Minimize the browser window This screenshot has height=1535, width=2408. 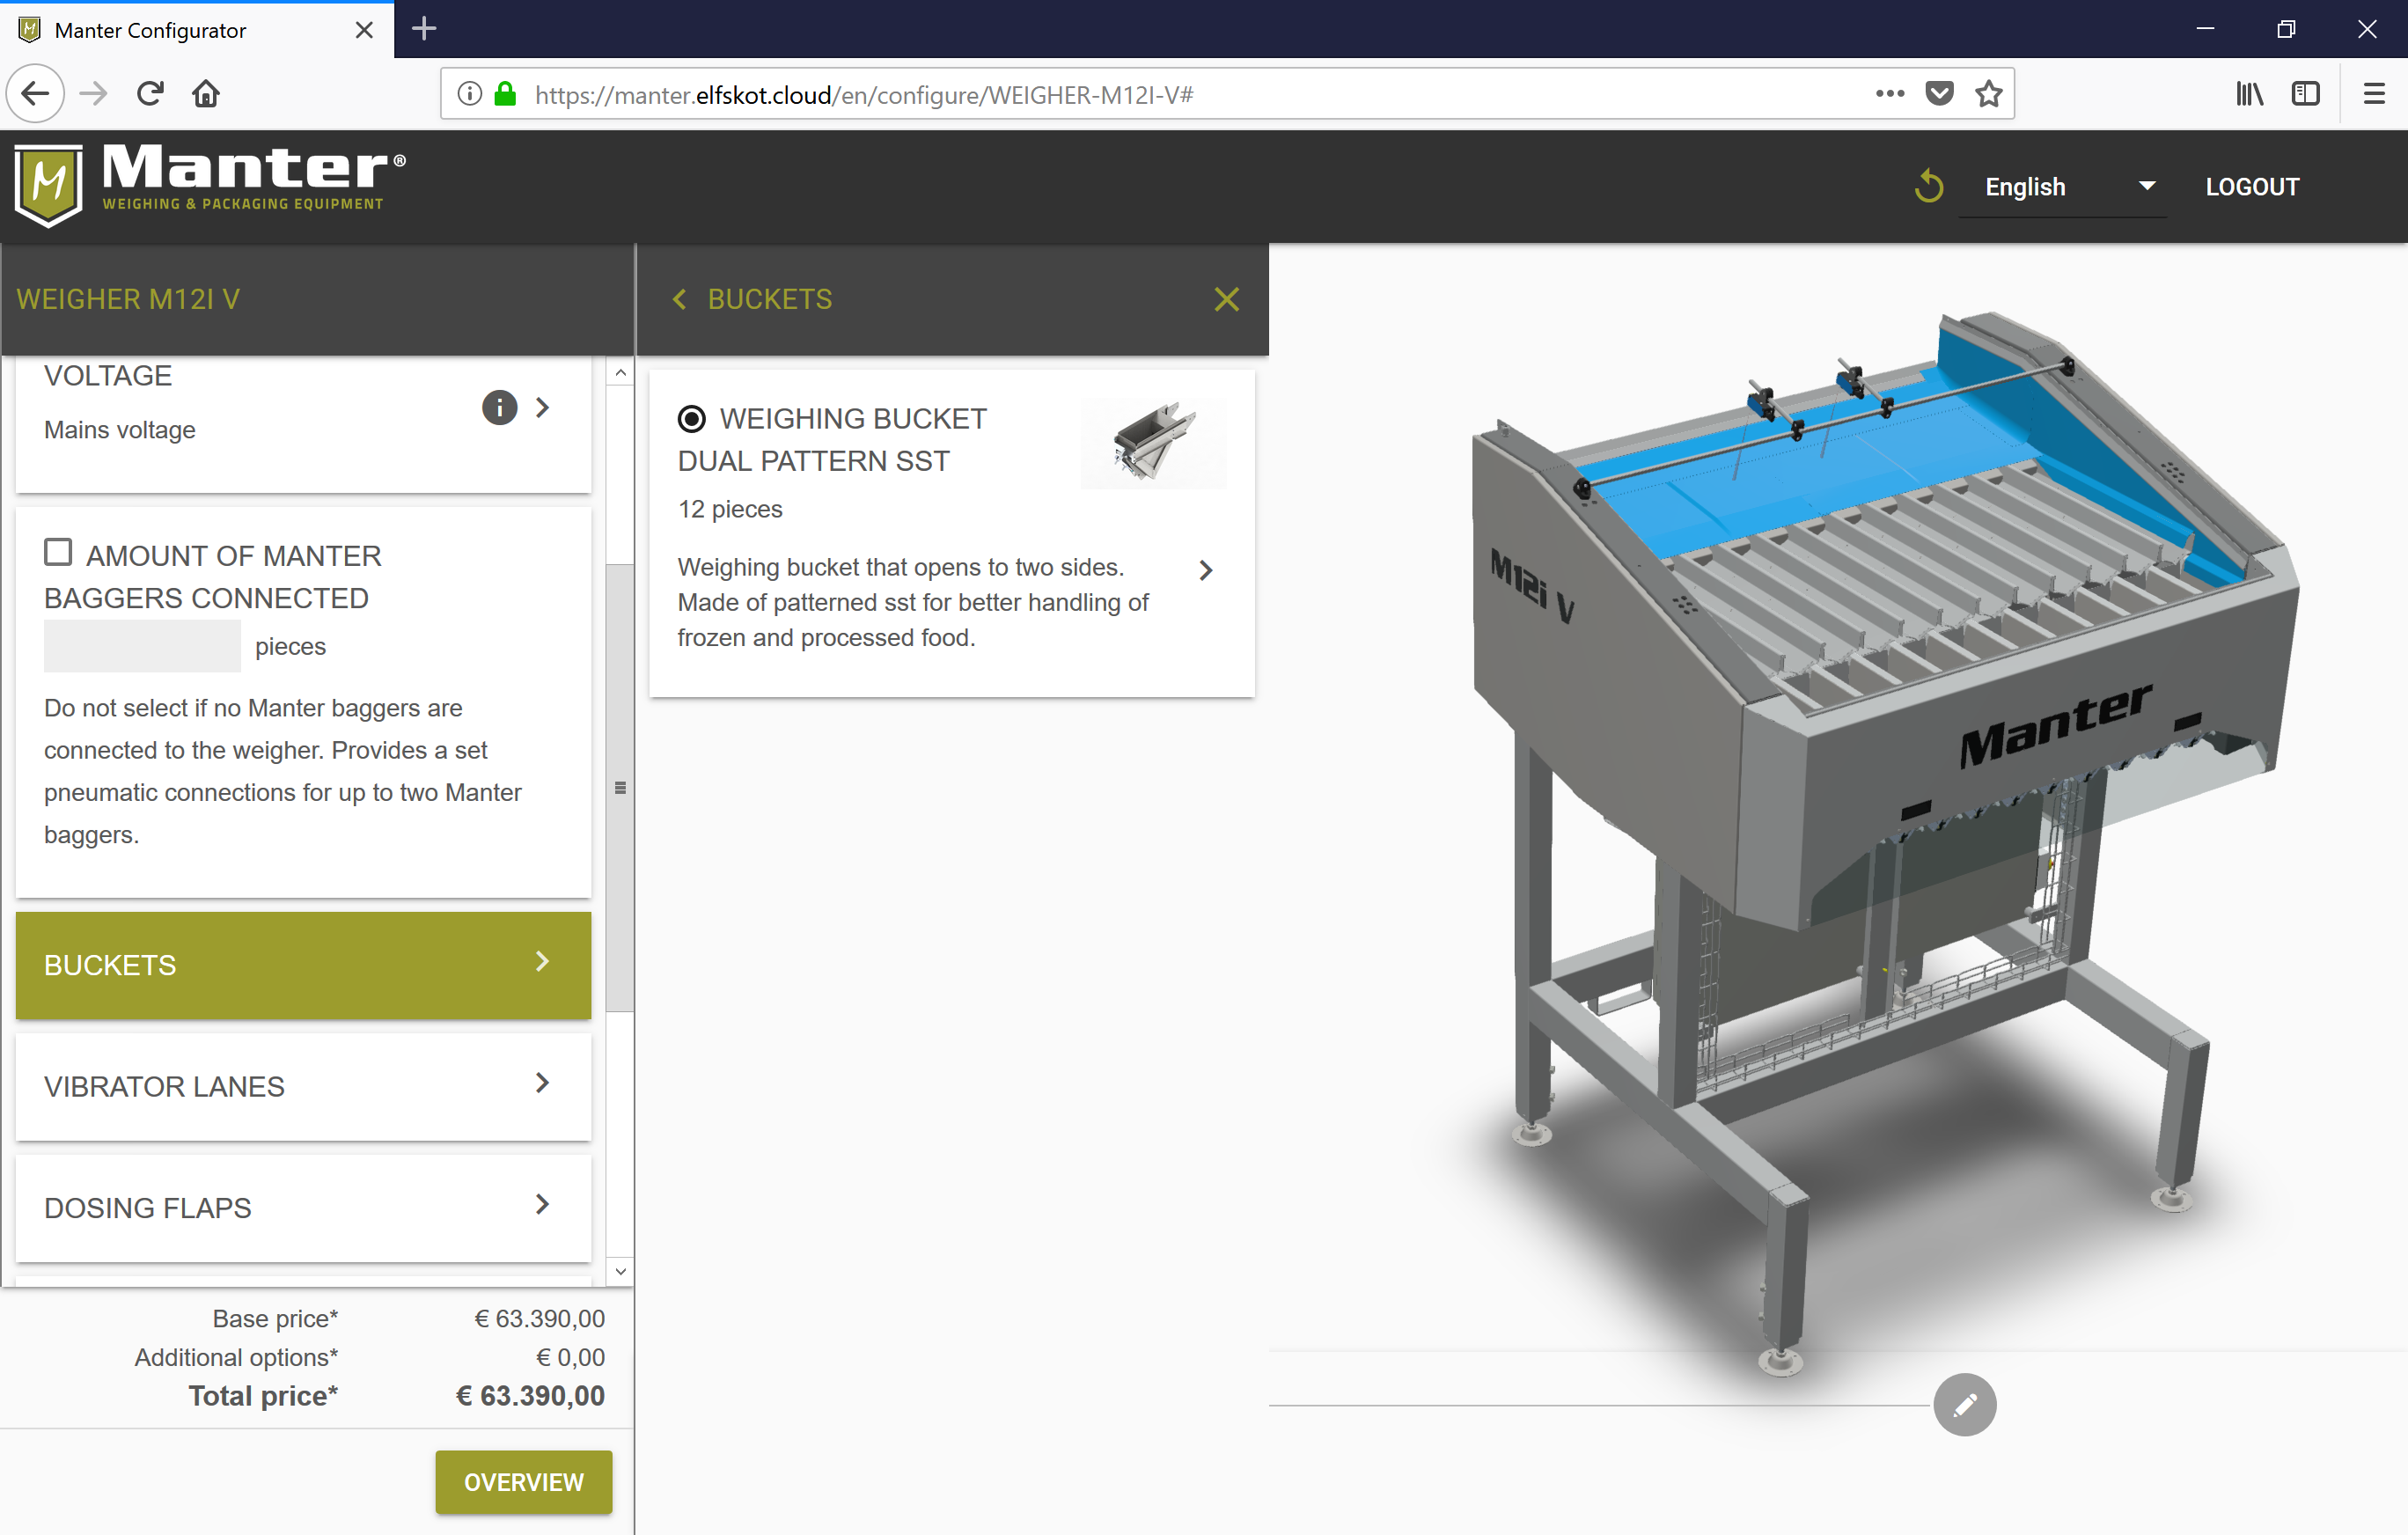tap(2205, 29)
